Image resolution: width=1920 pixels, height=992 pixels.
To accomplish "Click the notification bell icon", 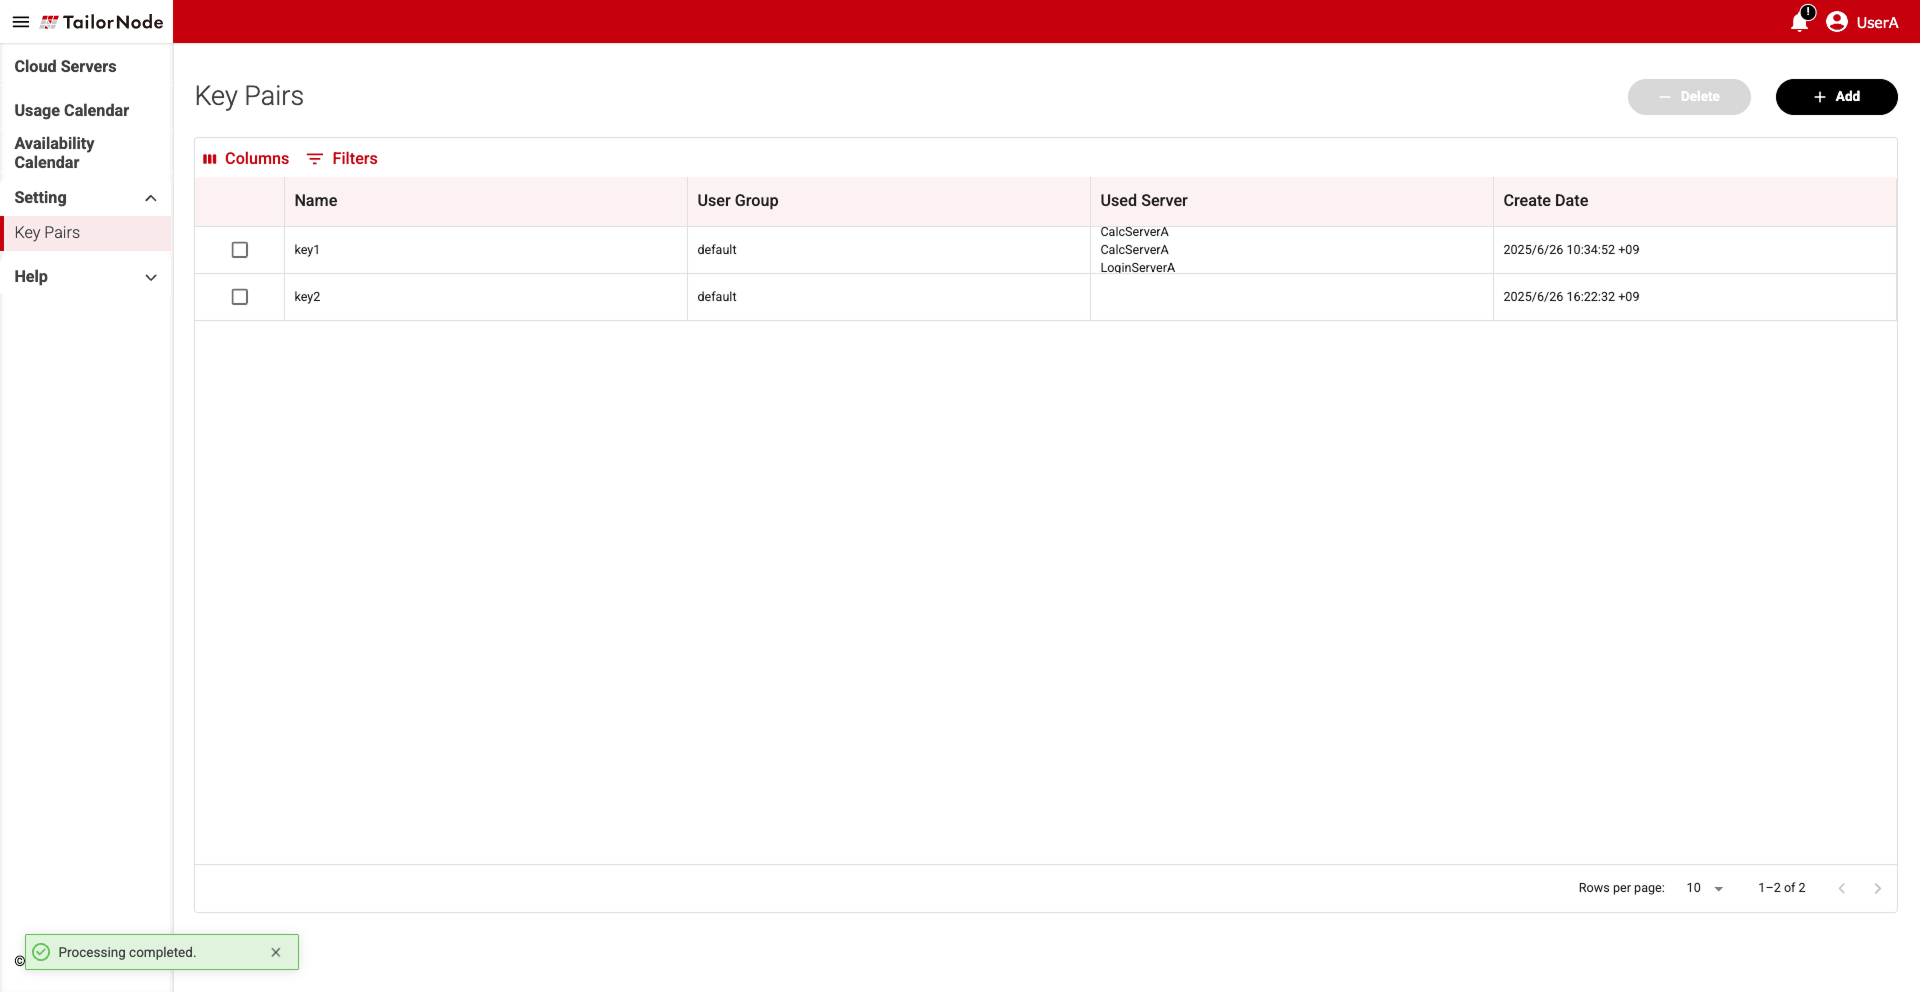I will [1800, 21].
